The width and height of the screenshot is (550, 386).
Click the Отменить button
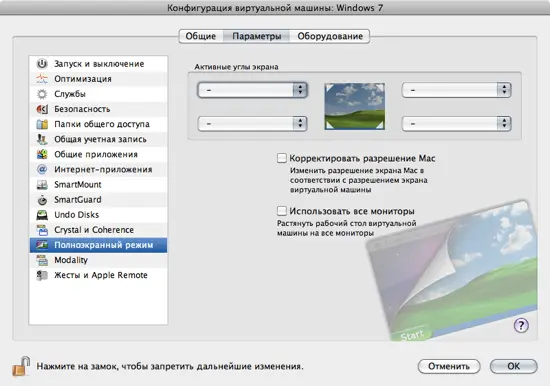tap(449, 366)
